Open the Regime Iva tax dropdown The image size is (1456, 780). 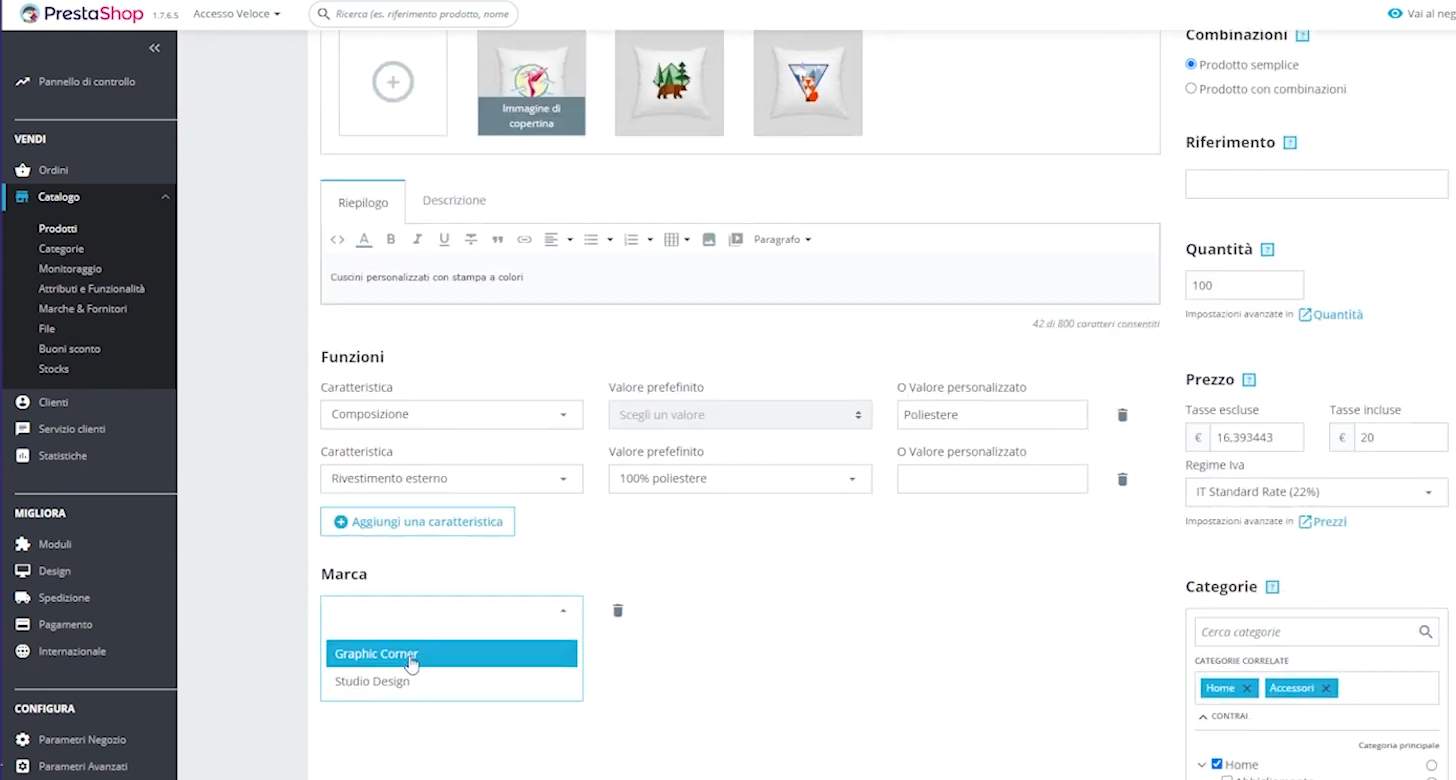[x=1315, y=492]
